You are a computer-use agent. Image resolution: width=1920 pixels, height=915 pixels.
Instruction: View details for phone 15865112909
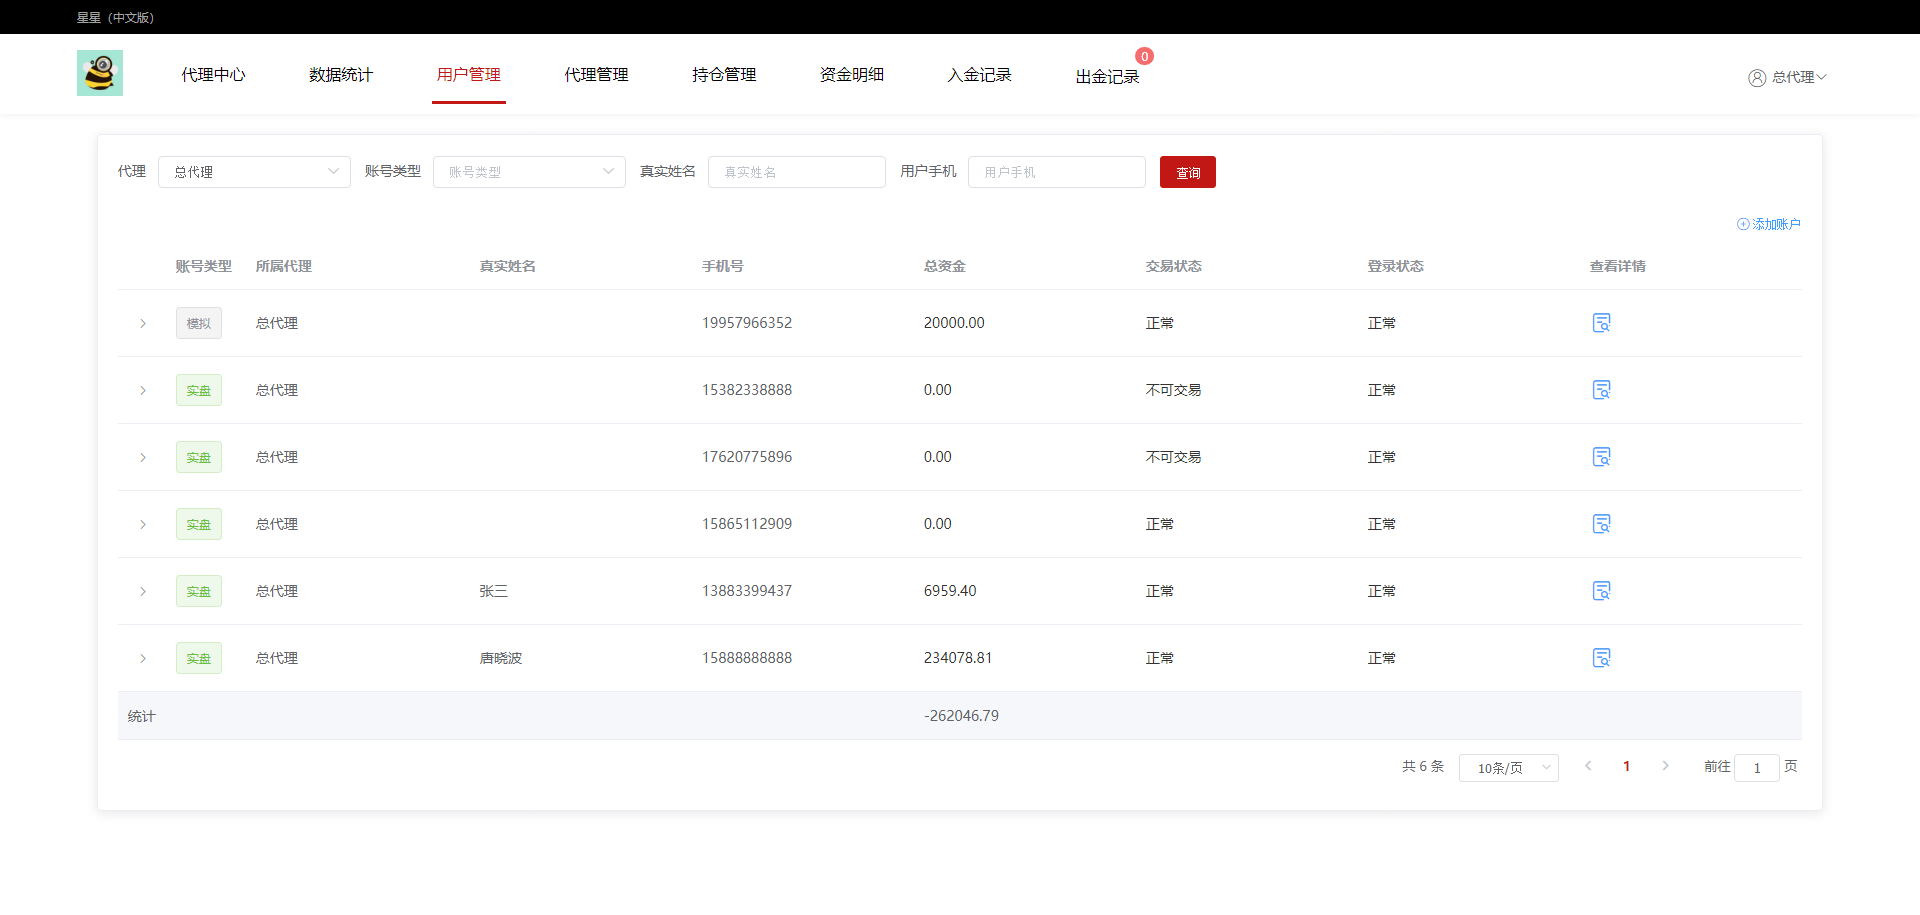[1601, 524]
